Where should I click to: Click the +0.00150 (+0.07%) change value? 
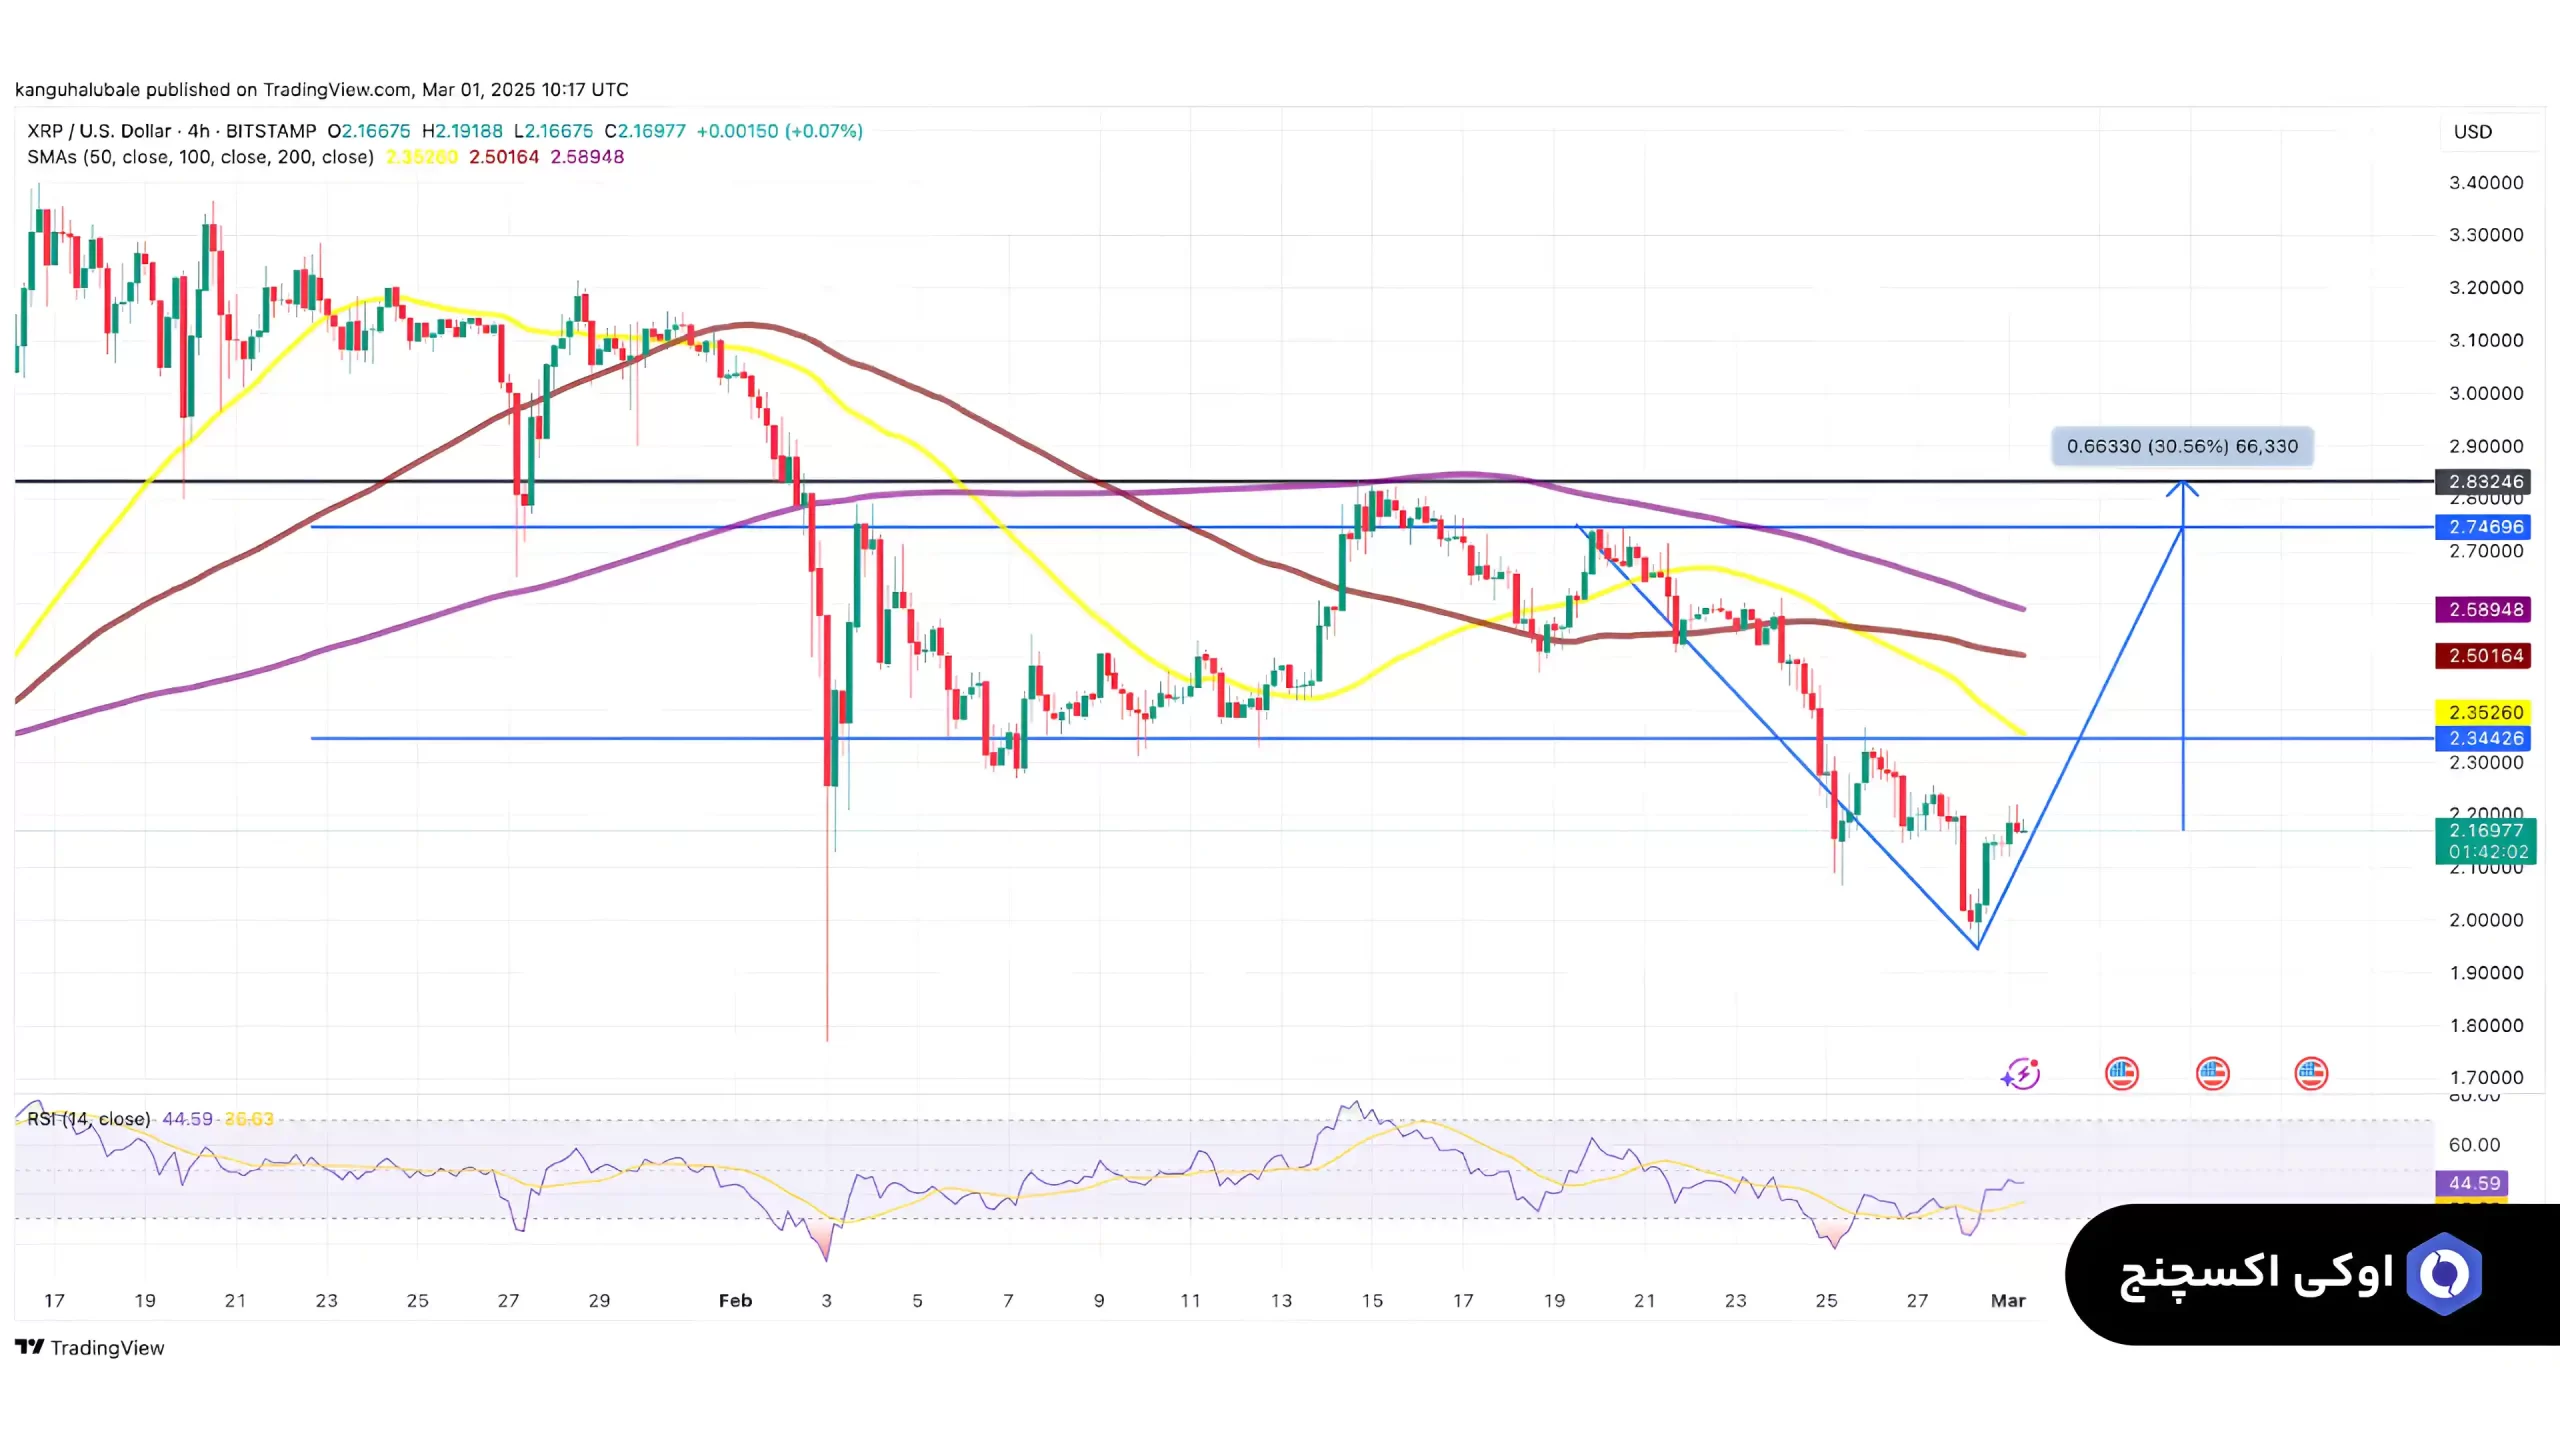pyautogui.click(x=779, y=131)
